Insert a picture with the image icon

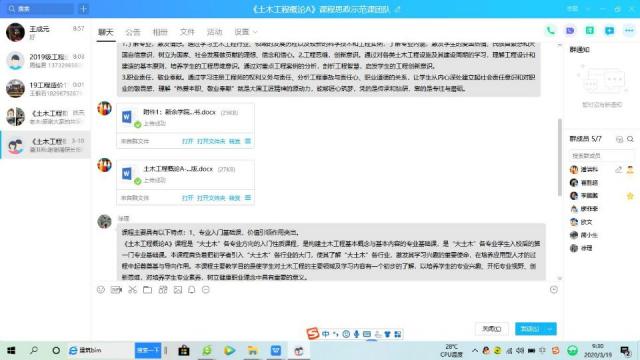click(178, 290)
